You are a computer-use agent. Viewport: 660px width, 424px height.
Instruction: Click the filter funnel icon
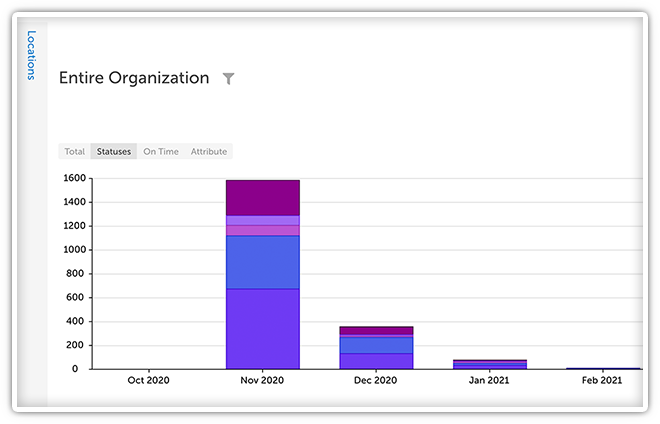pyautogui.click(x=228, y=79)
